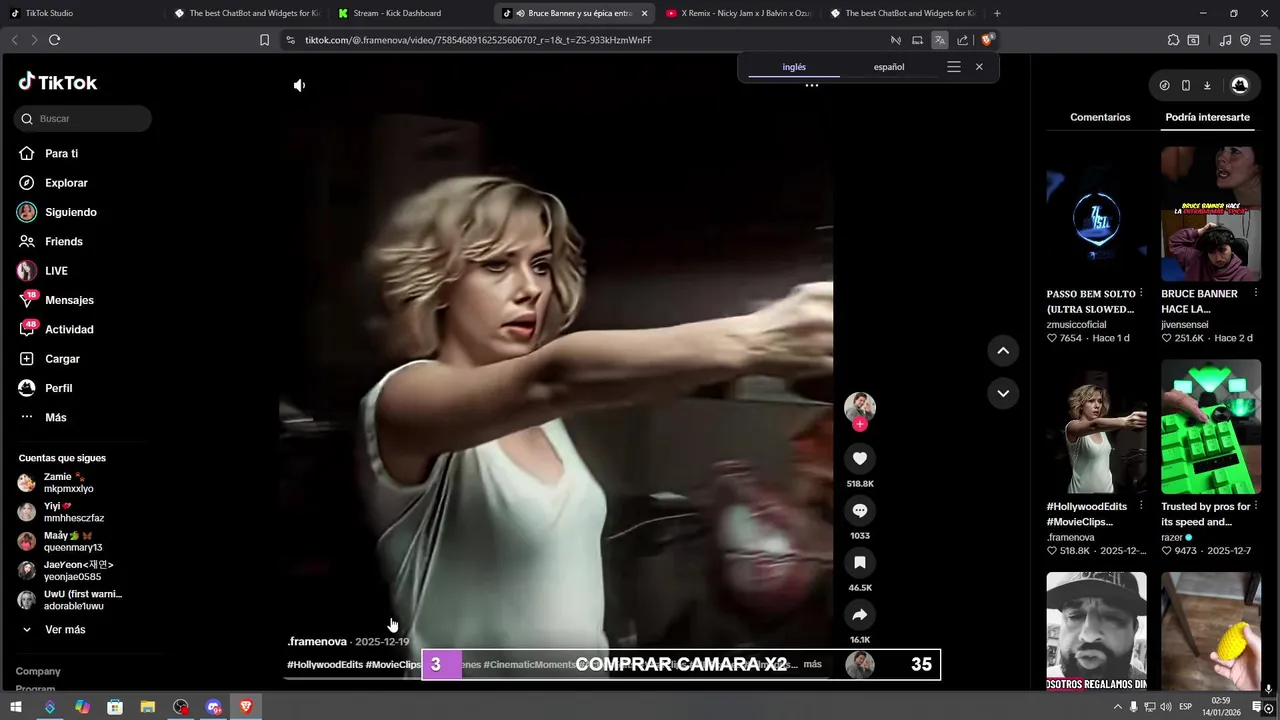Open the Brave Shields lion icon
Viewport: 1280px width, 720px height.
click(x=987, y=40)
